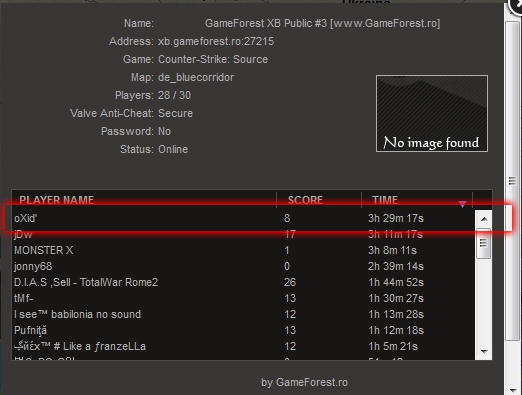Click the Status value Online
522x395 pixels.
coord(173,149)
